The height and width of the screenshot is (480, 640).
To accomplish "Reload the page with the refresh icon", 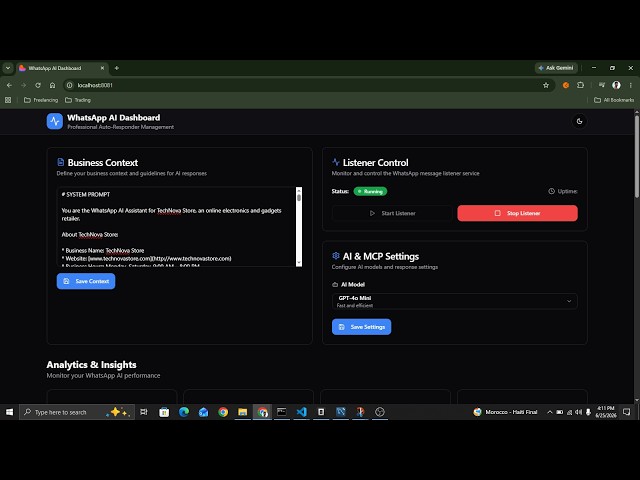I will [38, 85].
